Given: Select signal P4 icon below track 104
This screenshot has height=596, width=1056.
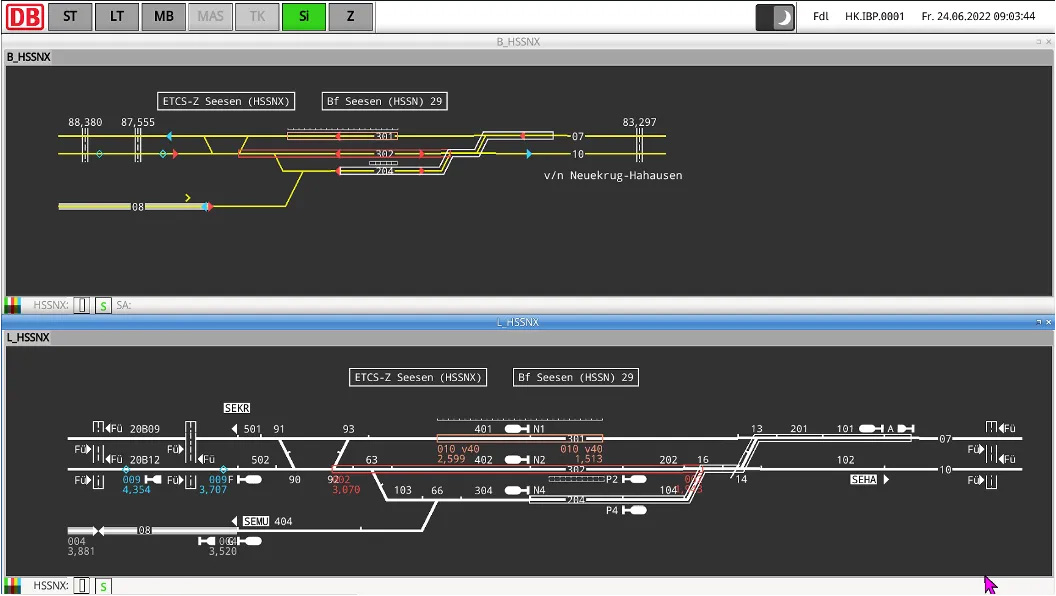Looking at the screenshot, I should [x=633, y=510].
